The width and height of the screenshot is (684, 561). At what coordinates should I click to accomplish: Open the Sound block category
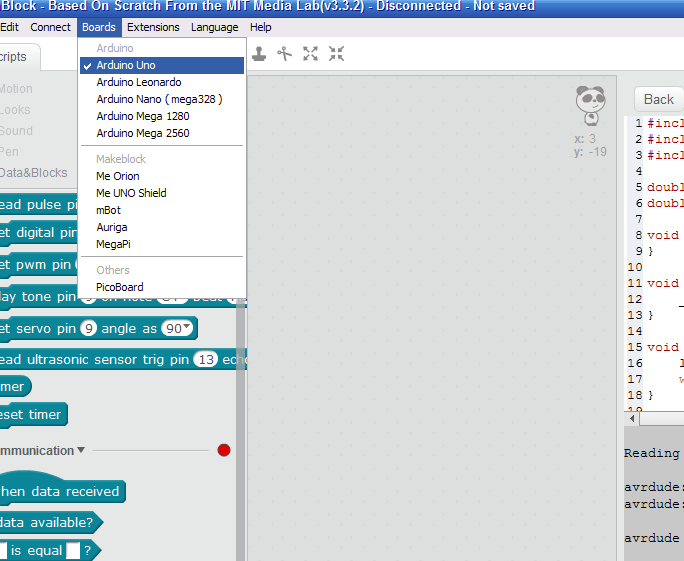[16, 131]
